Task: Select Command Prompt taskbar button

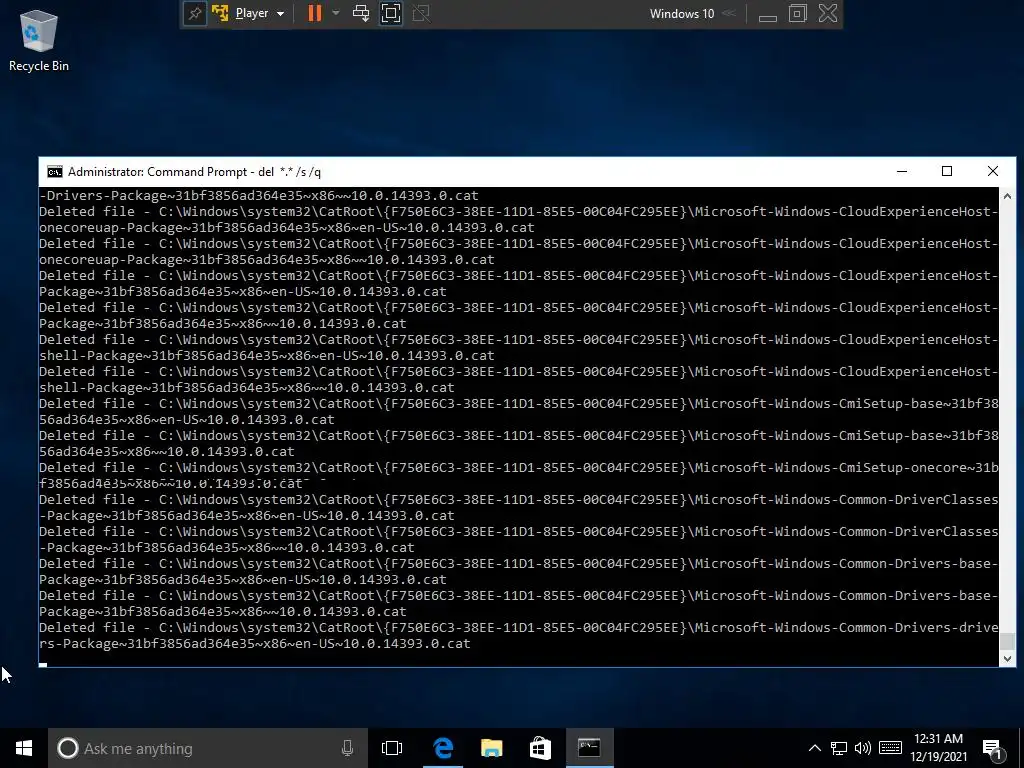Action: point(589,748)
